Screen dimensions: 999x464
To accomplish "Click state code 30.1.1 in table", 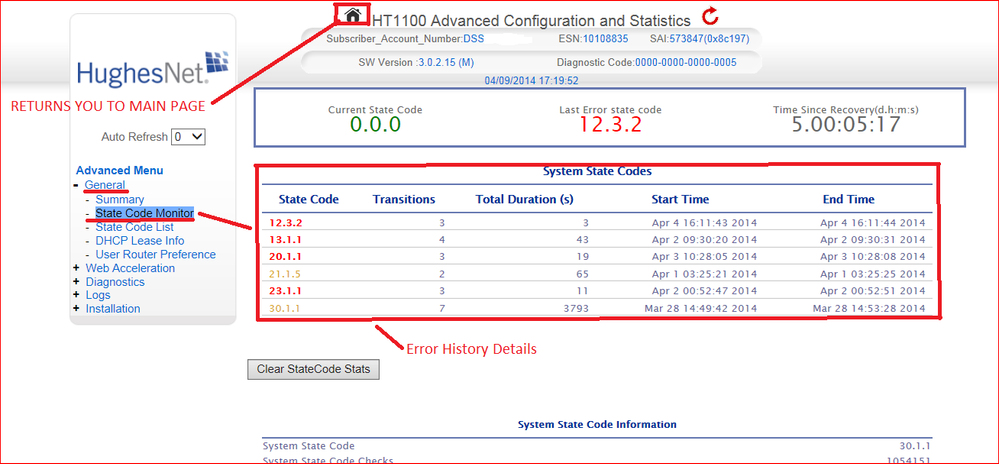I will pos(284,308).
